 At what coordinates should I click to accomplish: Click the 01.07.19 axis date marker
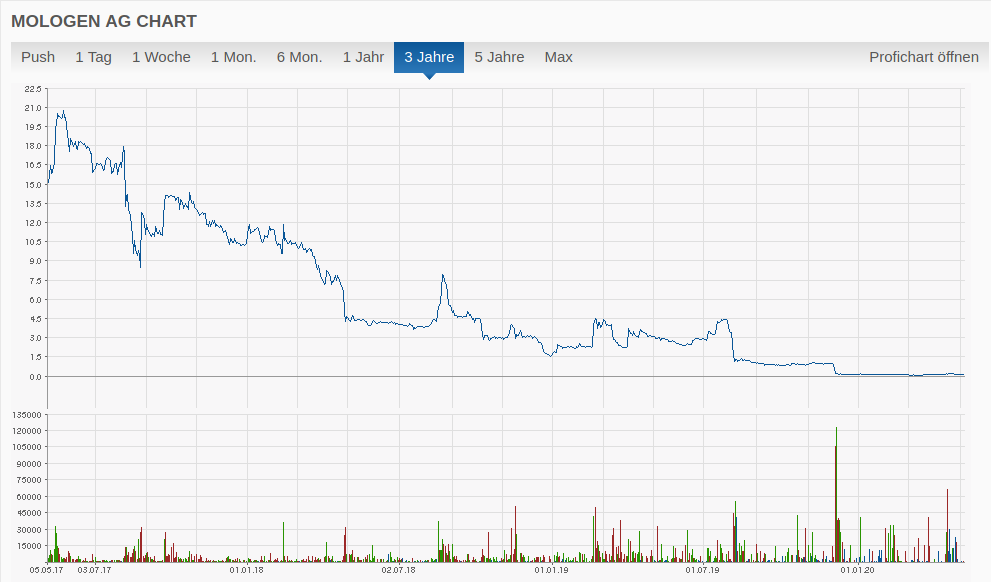pos(702,571)
